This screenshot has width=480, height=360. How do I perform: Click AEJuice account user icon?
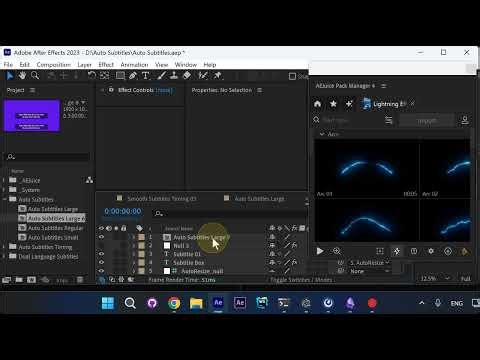[465, 120]
